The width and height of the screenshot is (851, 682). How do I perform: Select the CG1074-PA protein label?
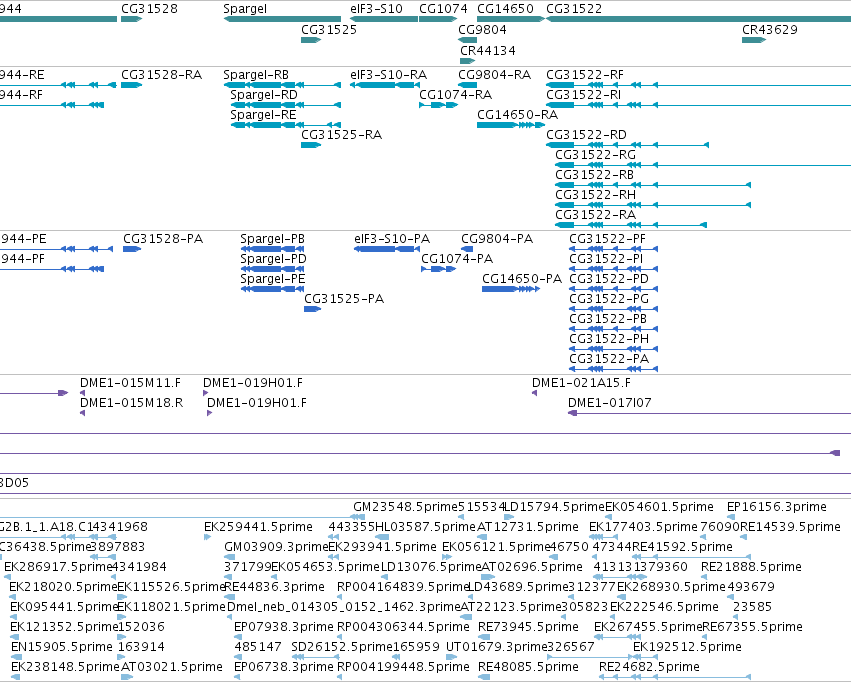pyautogui.click(x=457, y=259)
